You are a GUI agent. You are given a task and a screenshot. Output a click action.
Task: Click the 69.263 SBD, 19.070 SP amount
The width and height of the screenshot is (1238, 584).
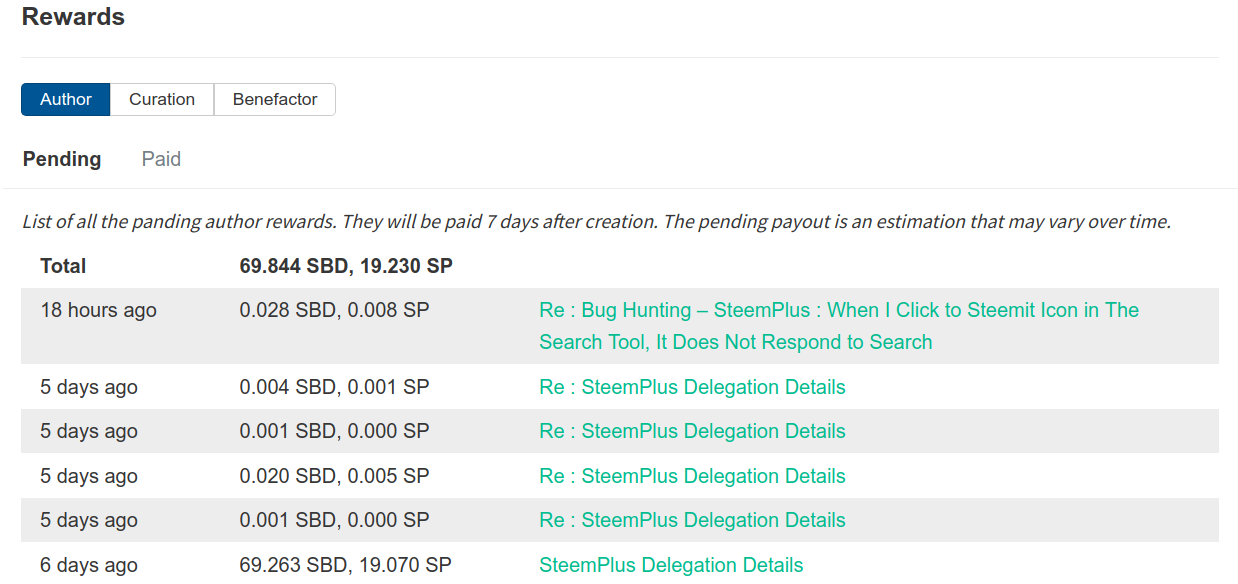[345, 565]
